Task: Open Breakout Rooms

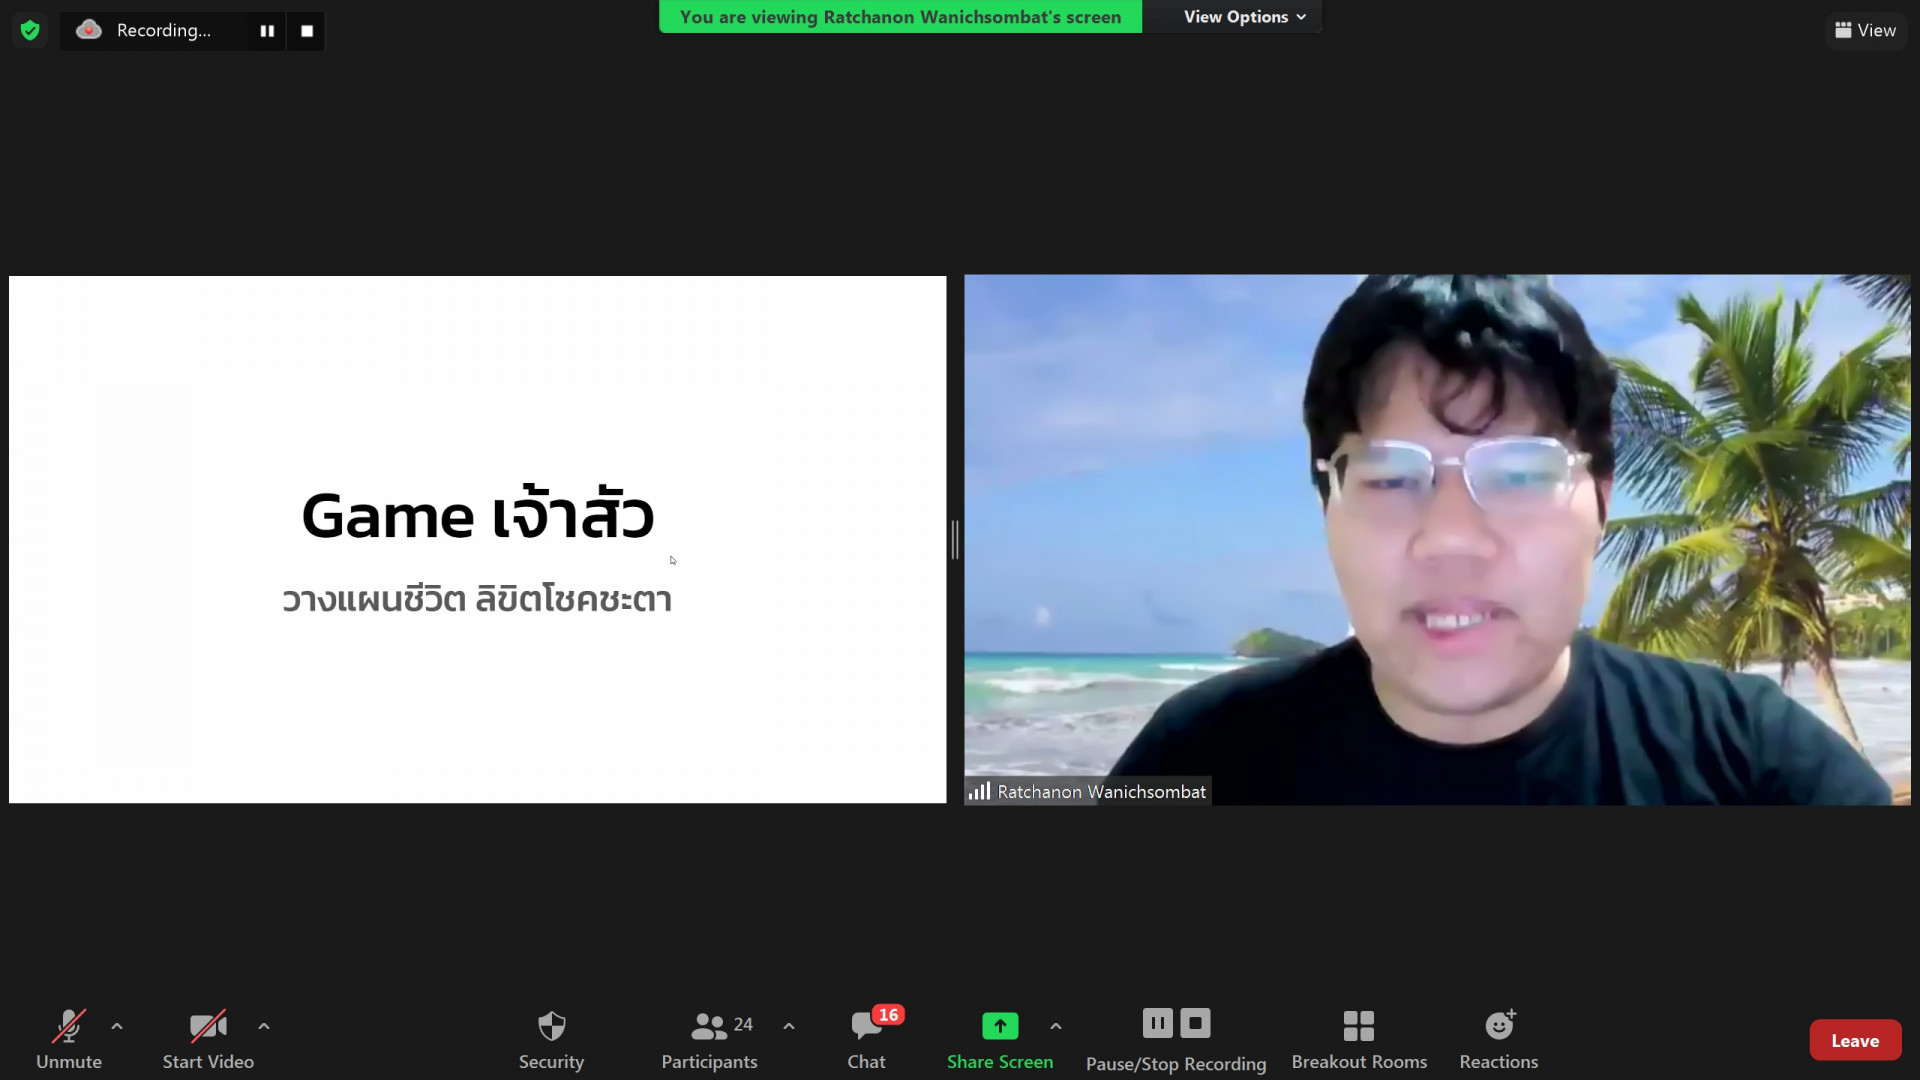Action: 1358,1039
